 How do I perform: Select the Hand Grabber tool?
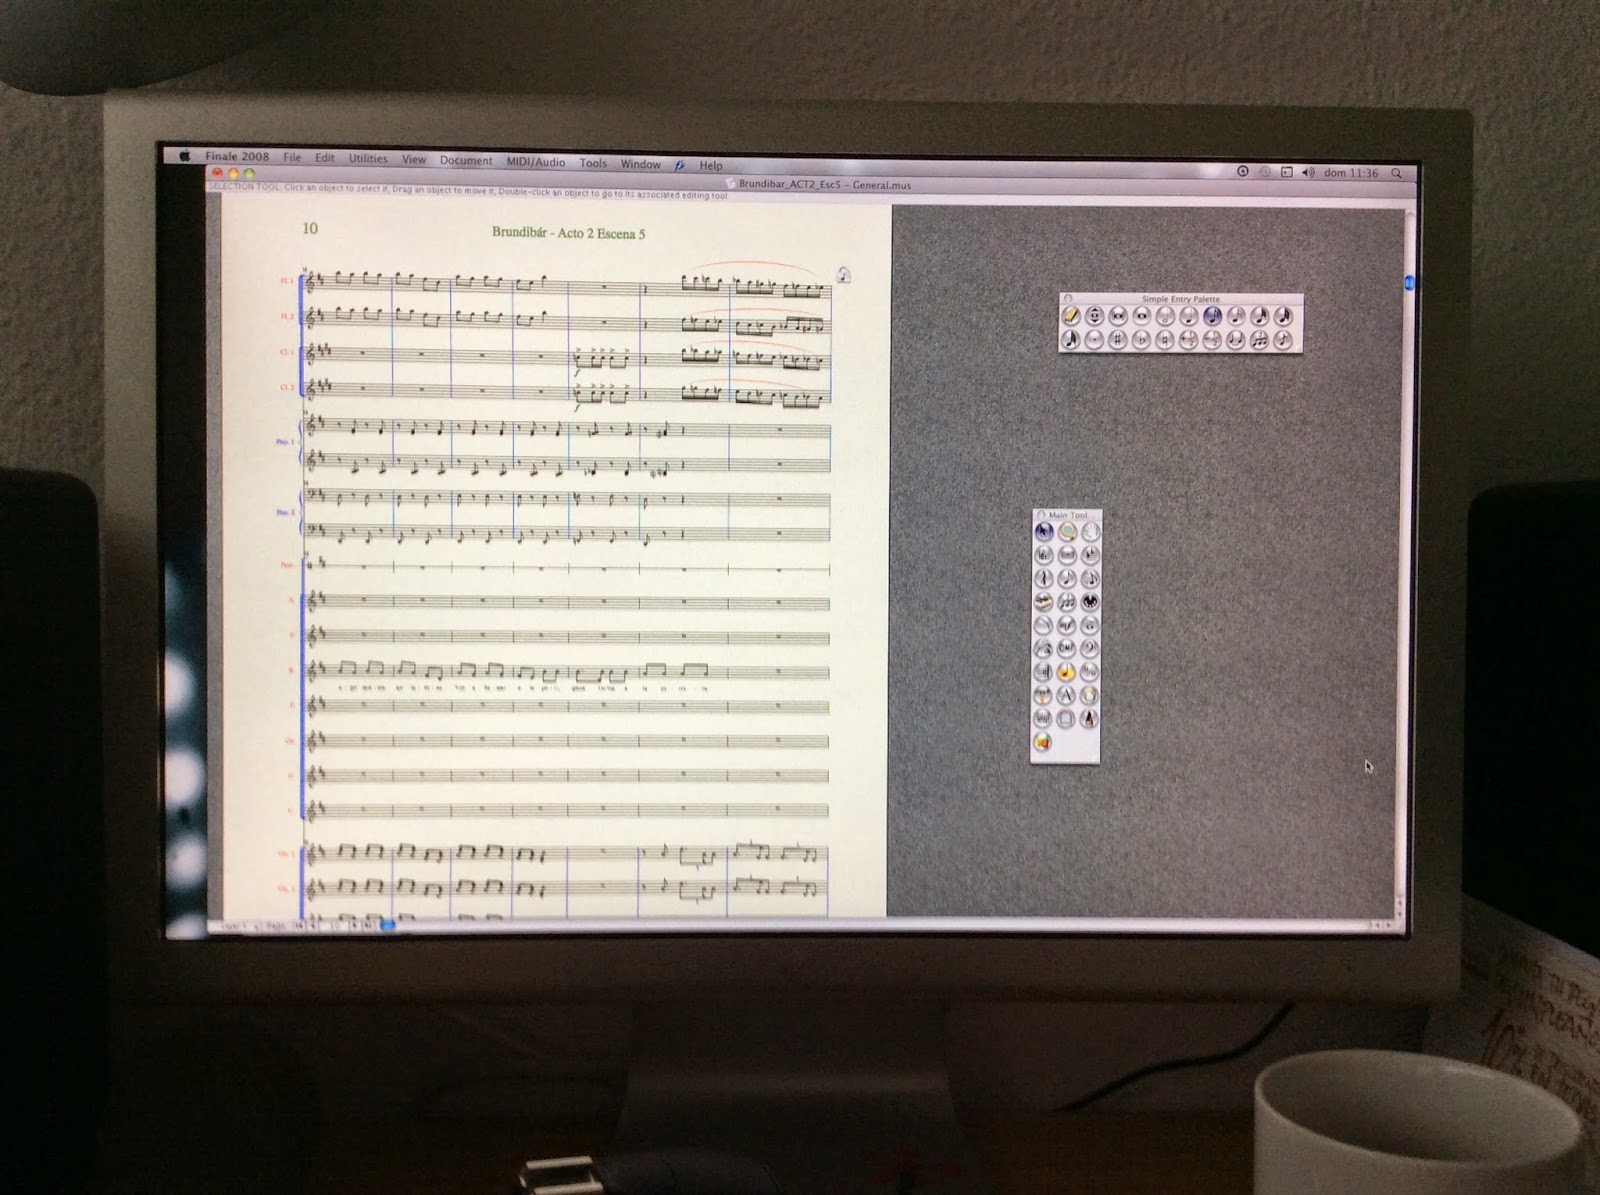click(1090, 531)
